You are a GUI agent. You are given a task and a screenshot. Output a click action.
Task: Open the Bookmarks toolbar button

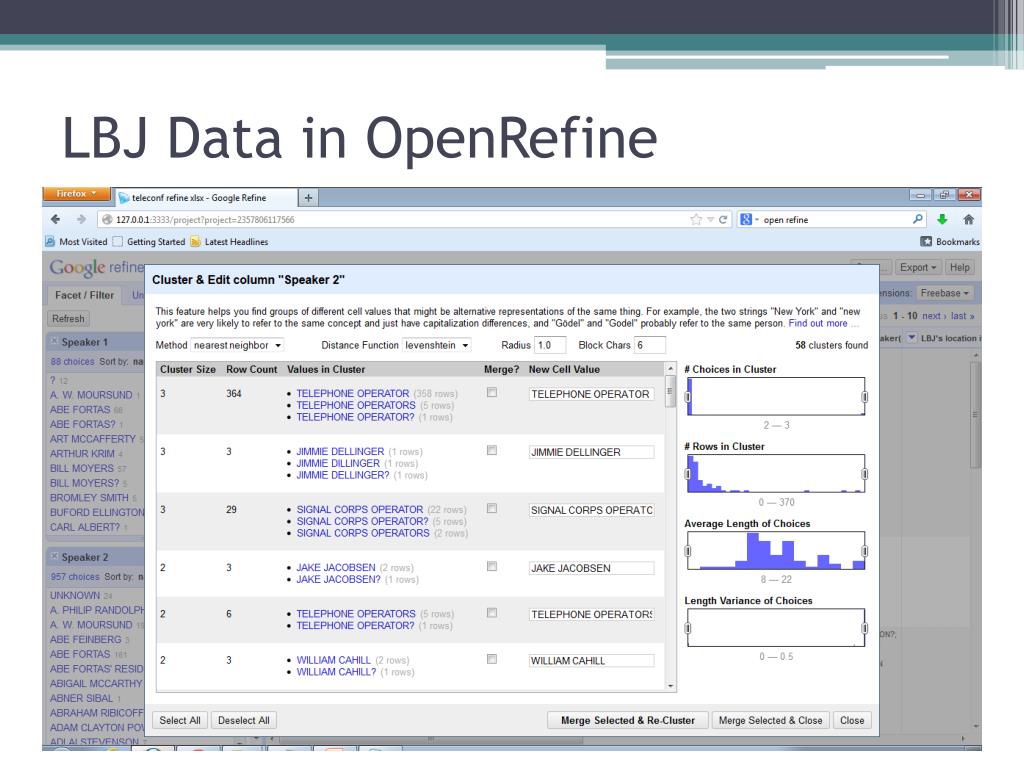950,242
